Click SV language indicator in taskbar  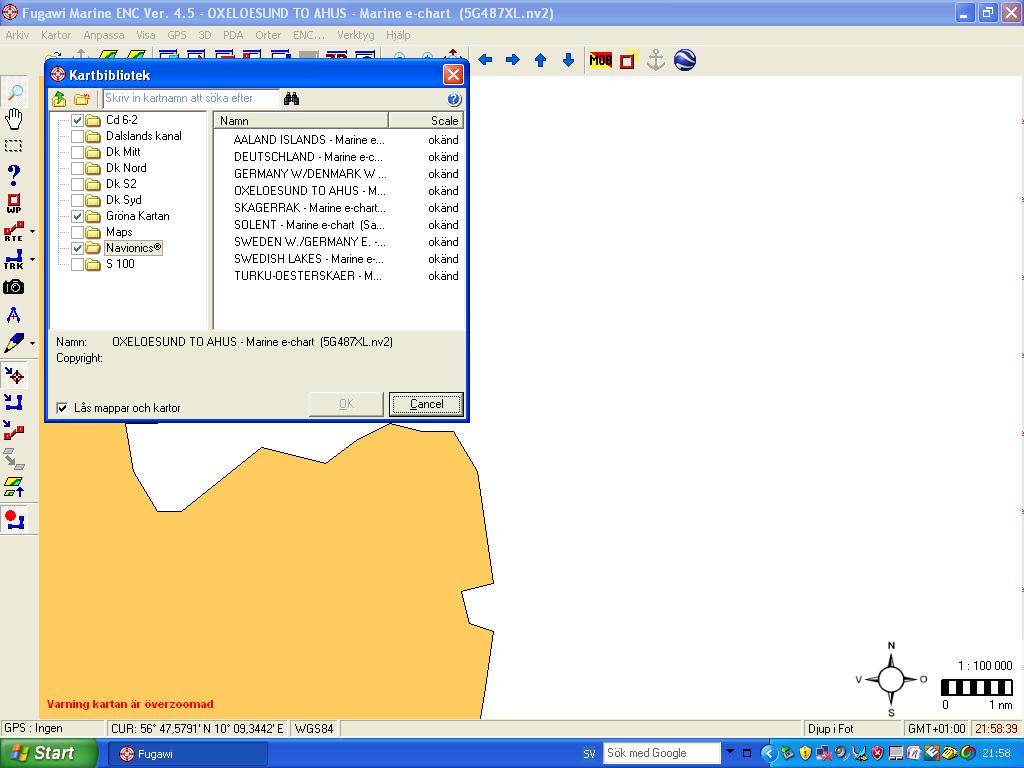click(x=589, y=754)
